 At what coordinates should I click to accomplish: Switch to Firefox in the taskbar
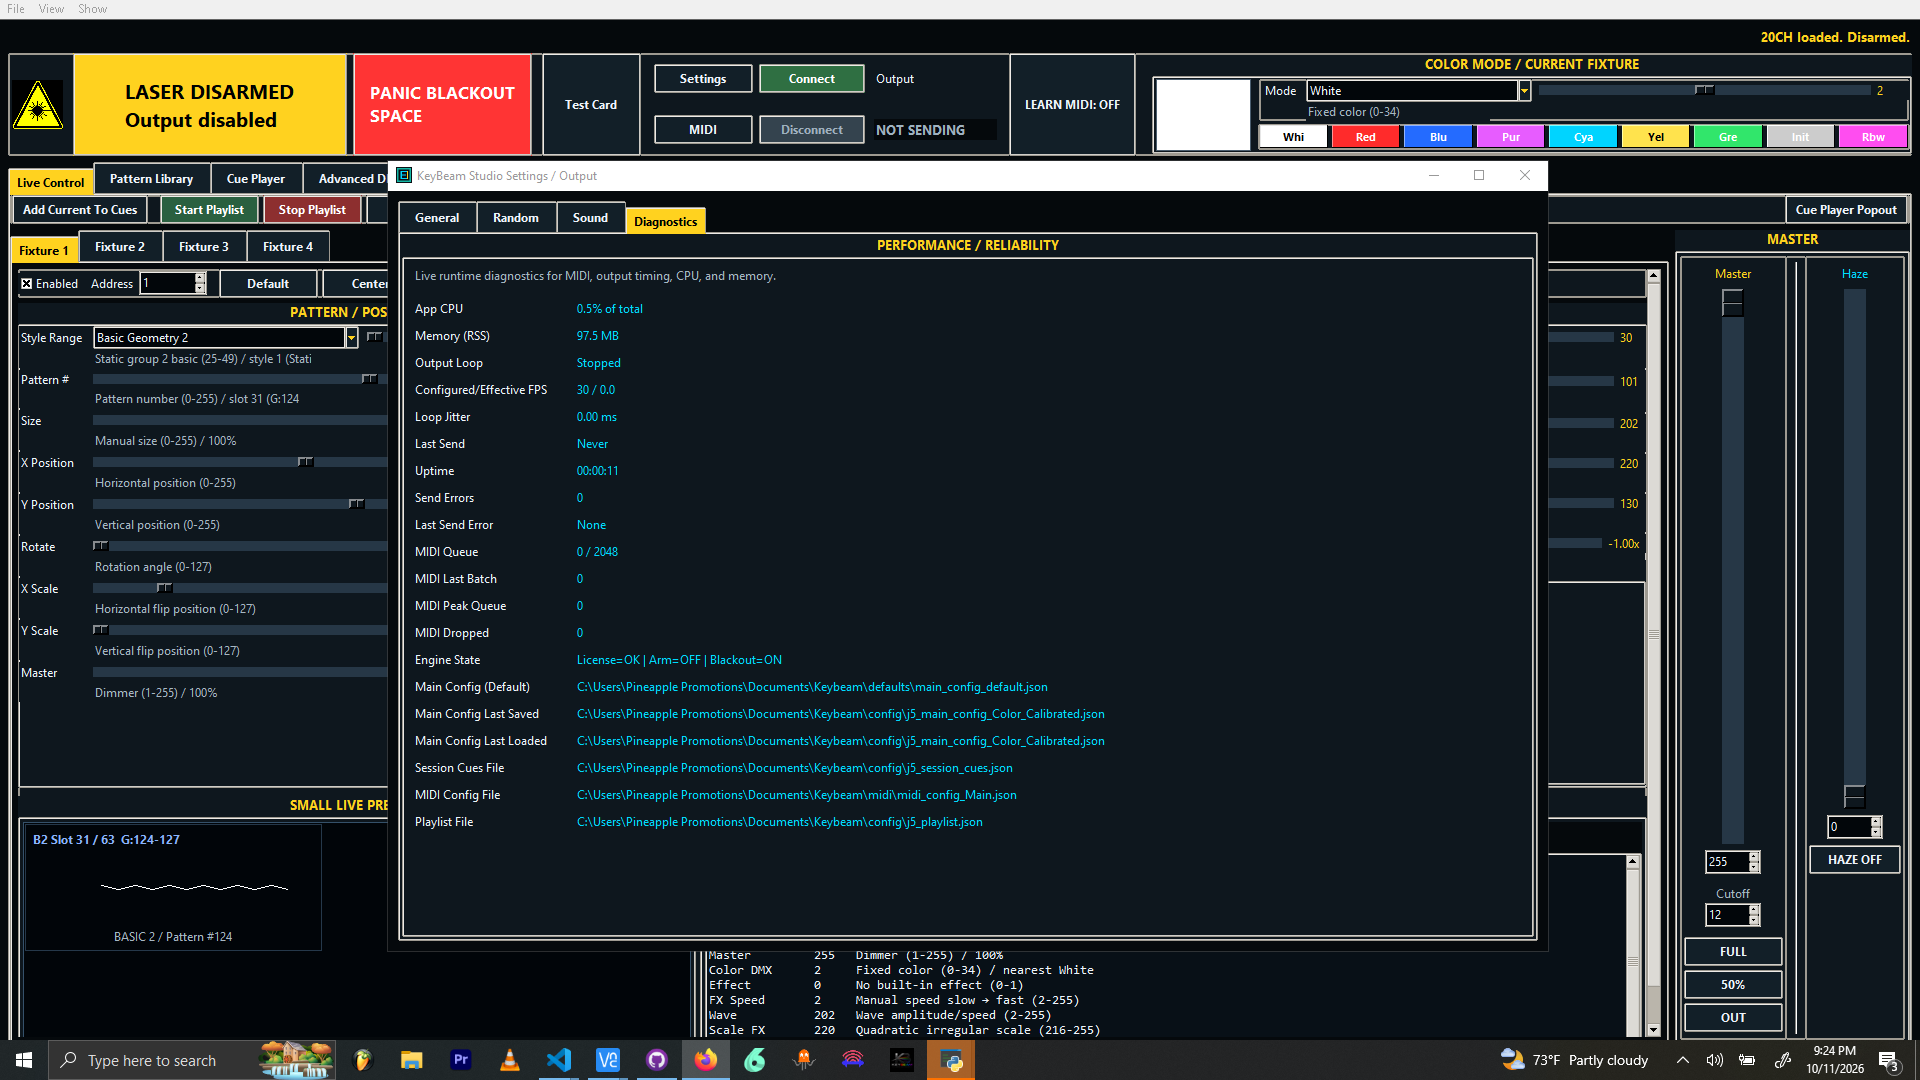pos(706,1060)
